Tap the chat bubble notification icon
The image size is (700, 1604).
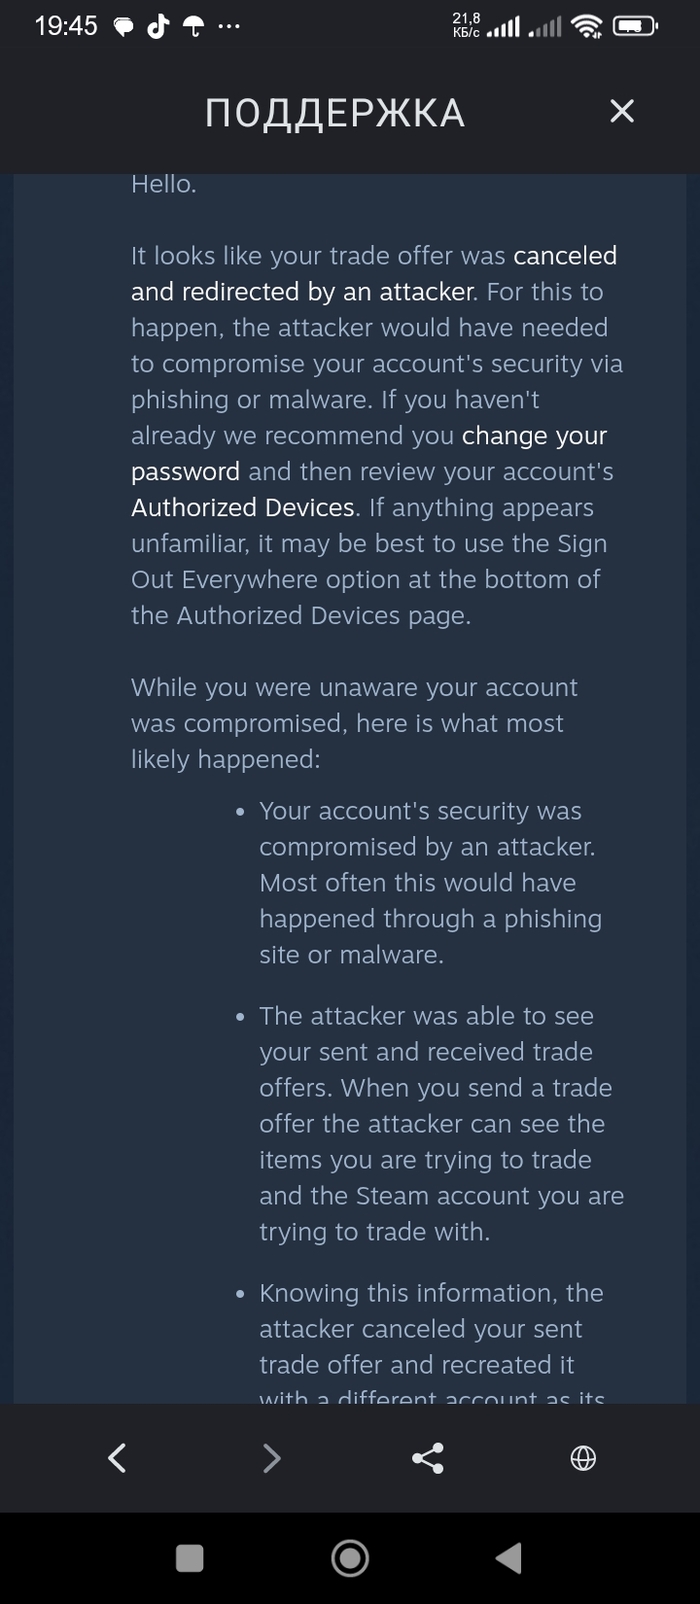pyautogui.click(x=124, y=27)
